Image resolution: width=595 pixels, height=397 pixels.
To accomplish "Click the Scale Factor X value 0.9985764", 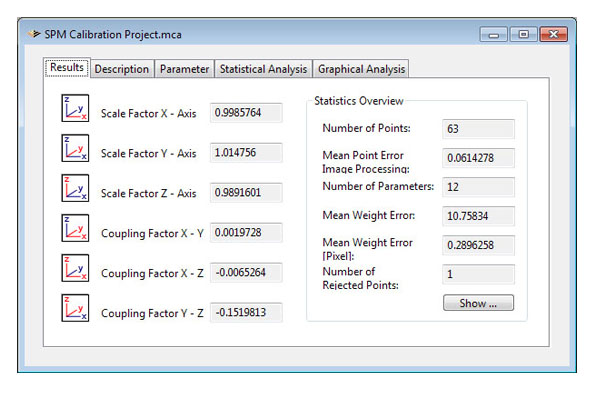I will (x=246, y=113).
